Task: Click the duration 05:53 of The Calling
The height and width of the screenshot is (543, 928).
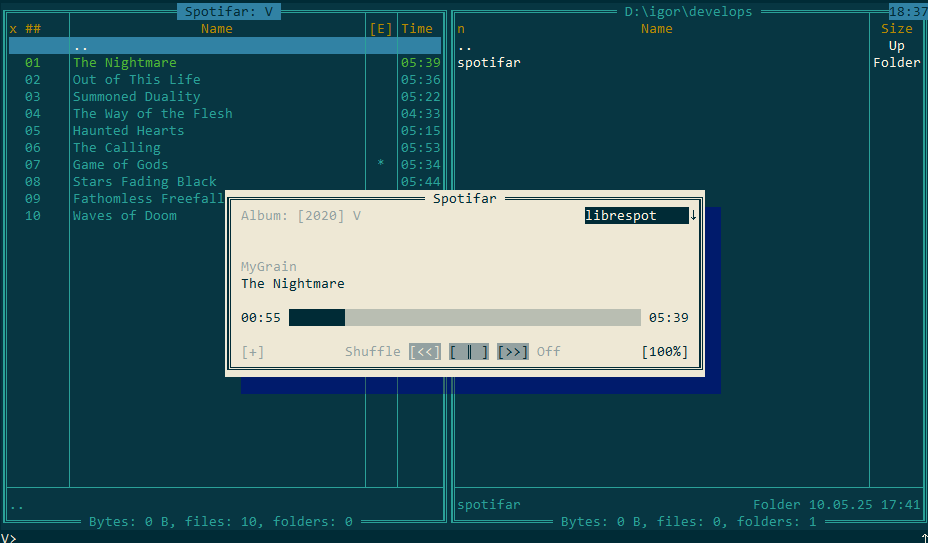Action: [421, 147]
